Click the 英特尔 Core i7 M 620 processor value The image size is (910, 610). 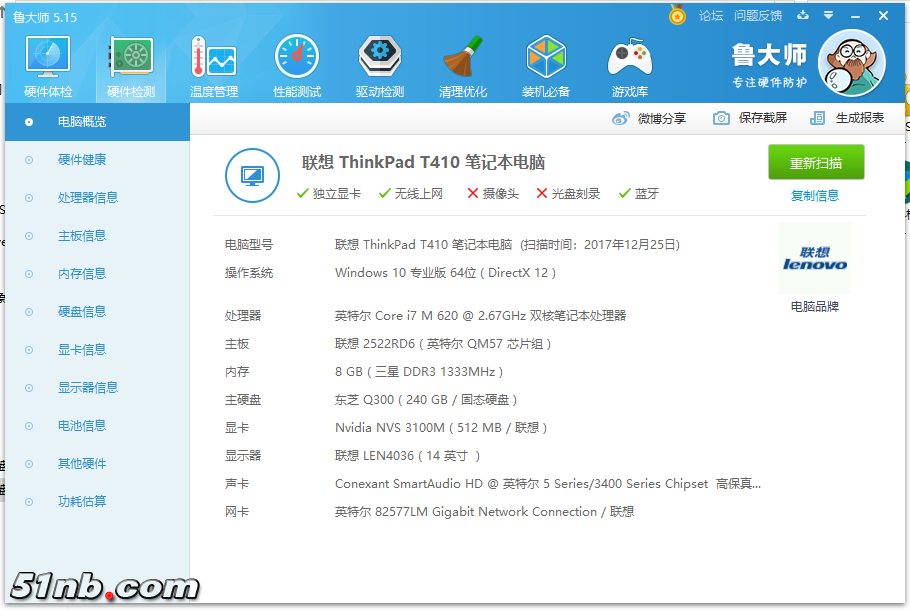click(481, 316)
